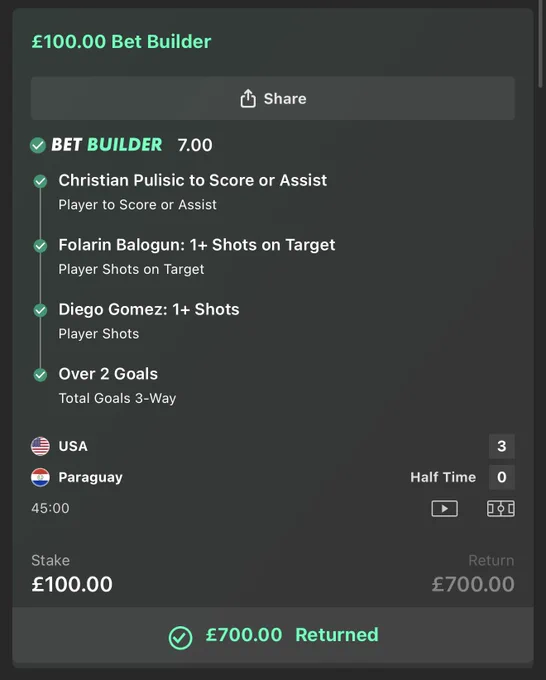Open Christian Pulisic to Score or Assist
This screenshot has width=546, height=680.
193,180
